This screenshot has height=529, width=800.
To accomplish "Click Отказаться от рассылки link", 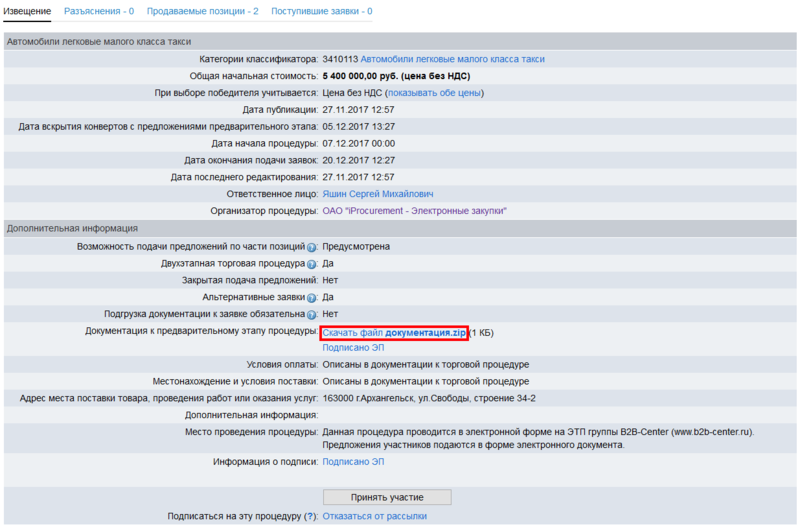I will (x=374, y=516).
